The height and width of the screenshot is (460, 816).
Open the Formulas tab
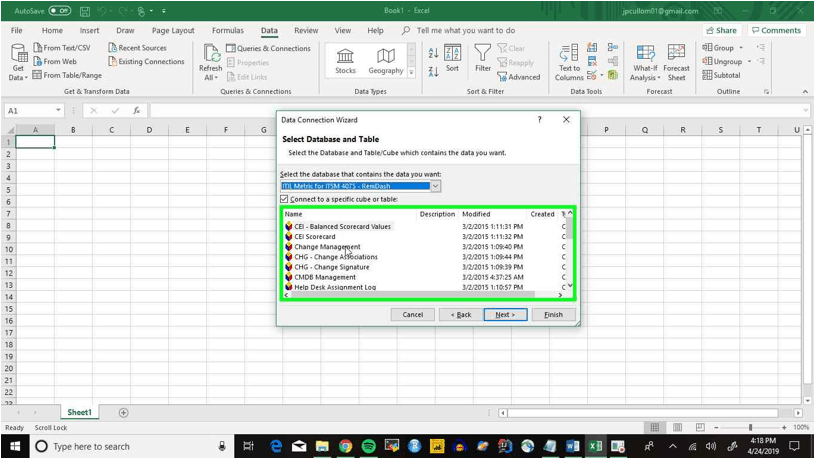click(227, 30)
